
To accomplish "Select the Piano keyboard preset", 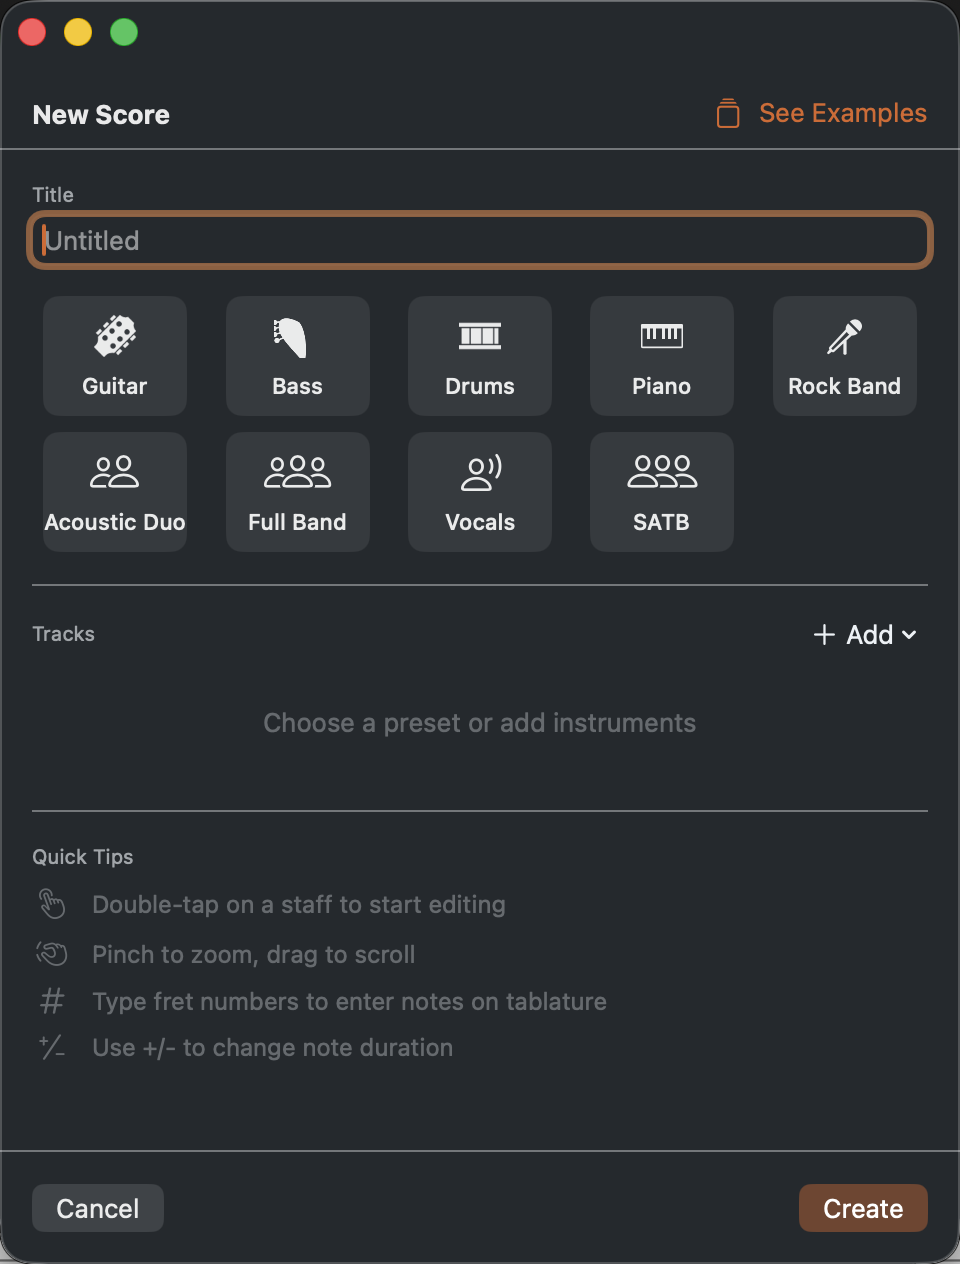I will point(662,337).
